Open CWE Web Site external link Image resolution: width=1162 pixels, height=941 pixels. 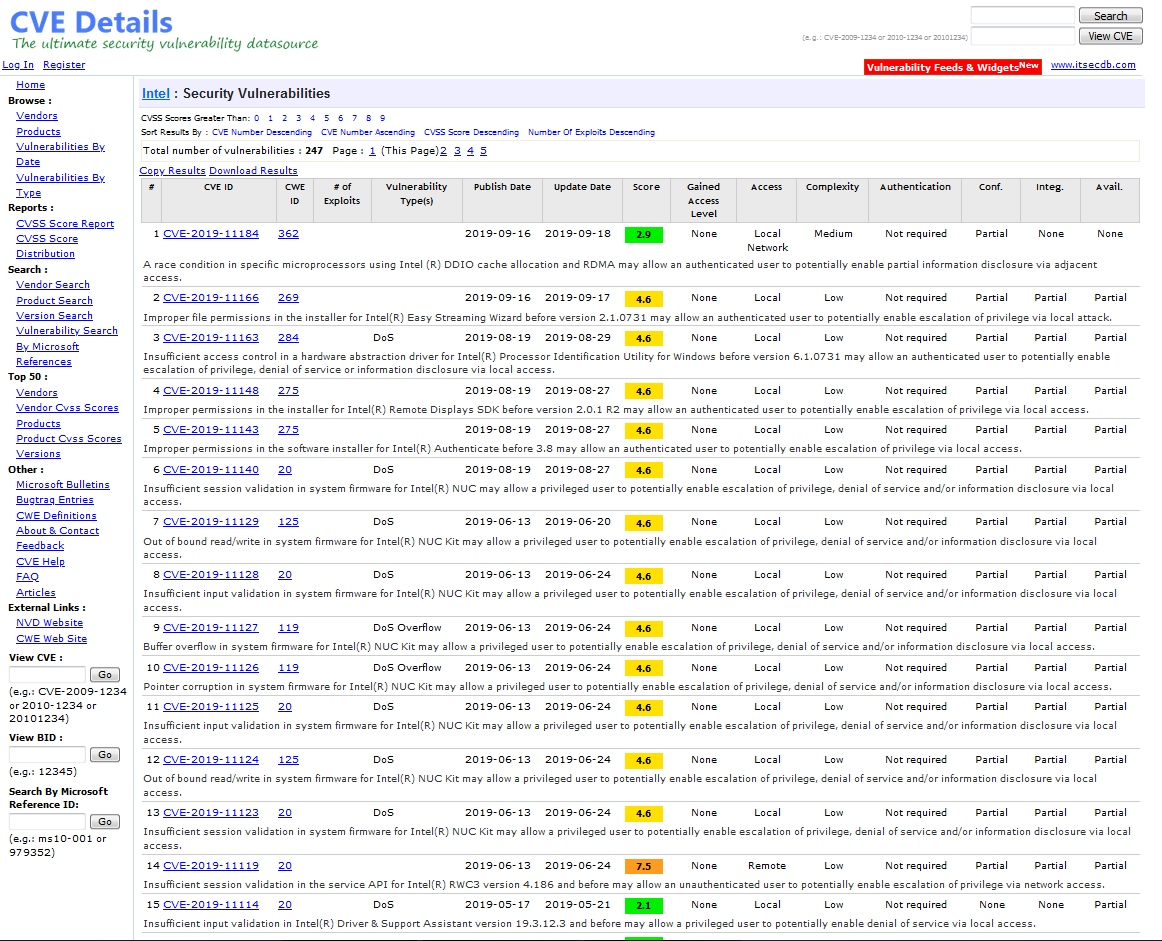(51, 638)
